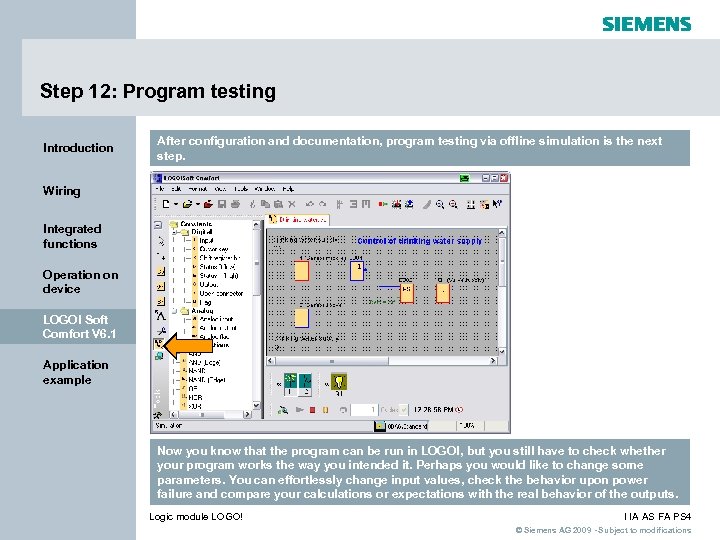Click the simulation power failure icon
720x540 pixels.
(283, 410)
